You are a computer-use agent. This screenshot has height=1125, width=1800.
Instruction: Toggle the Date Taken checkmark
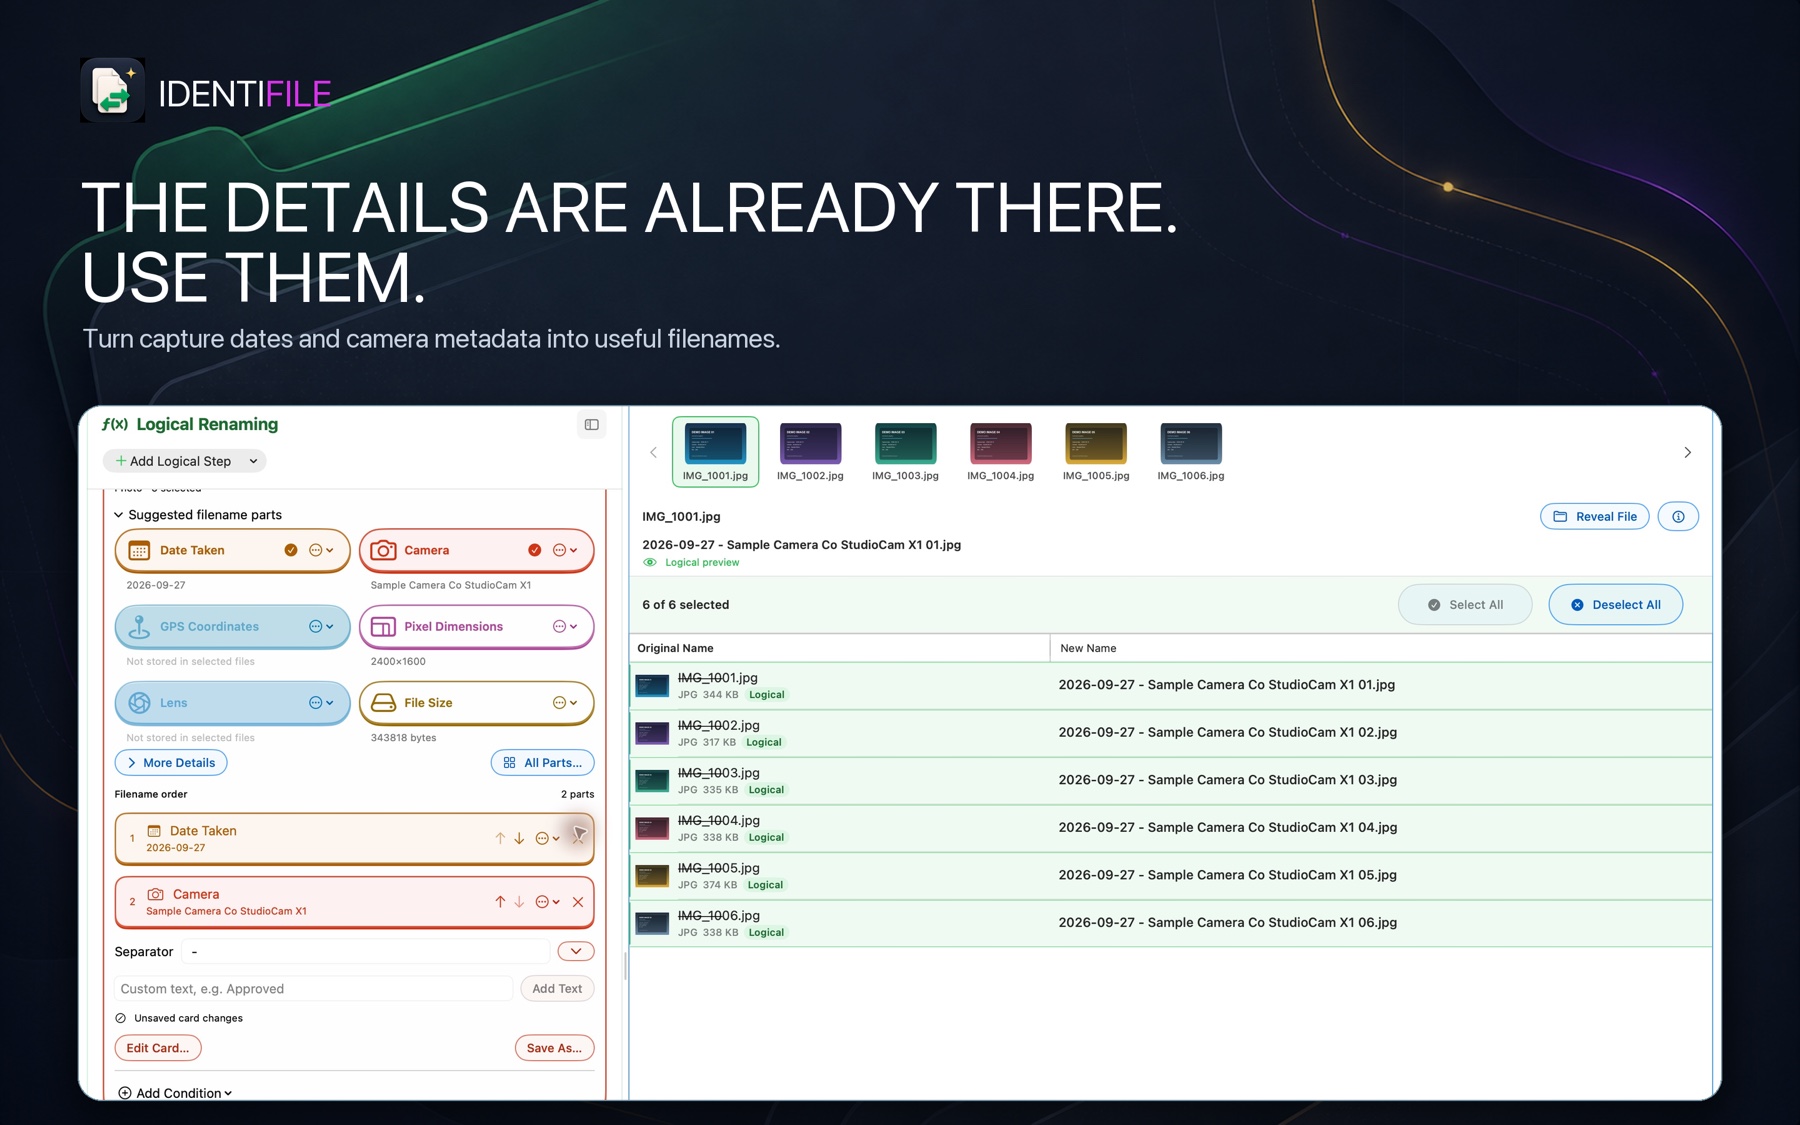point(291,551)
